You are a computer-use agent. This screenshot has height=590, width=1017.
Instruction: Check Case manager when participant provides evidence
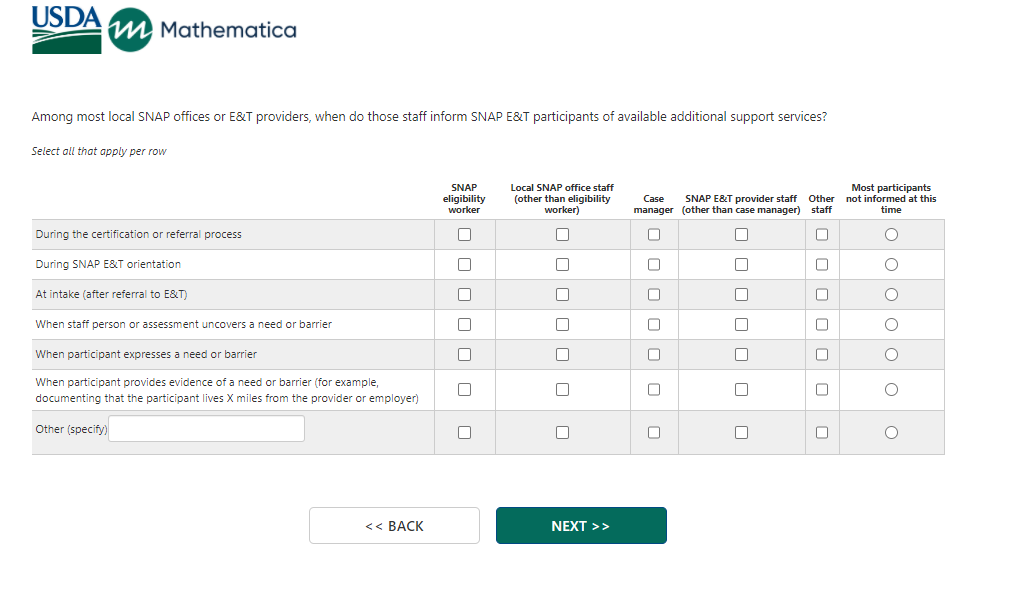coord(654,390)
